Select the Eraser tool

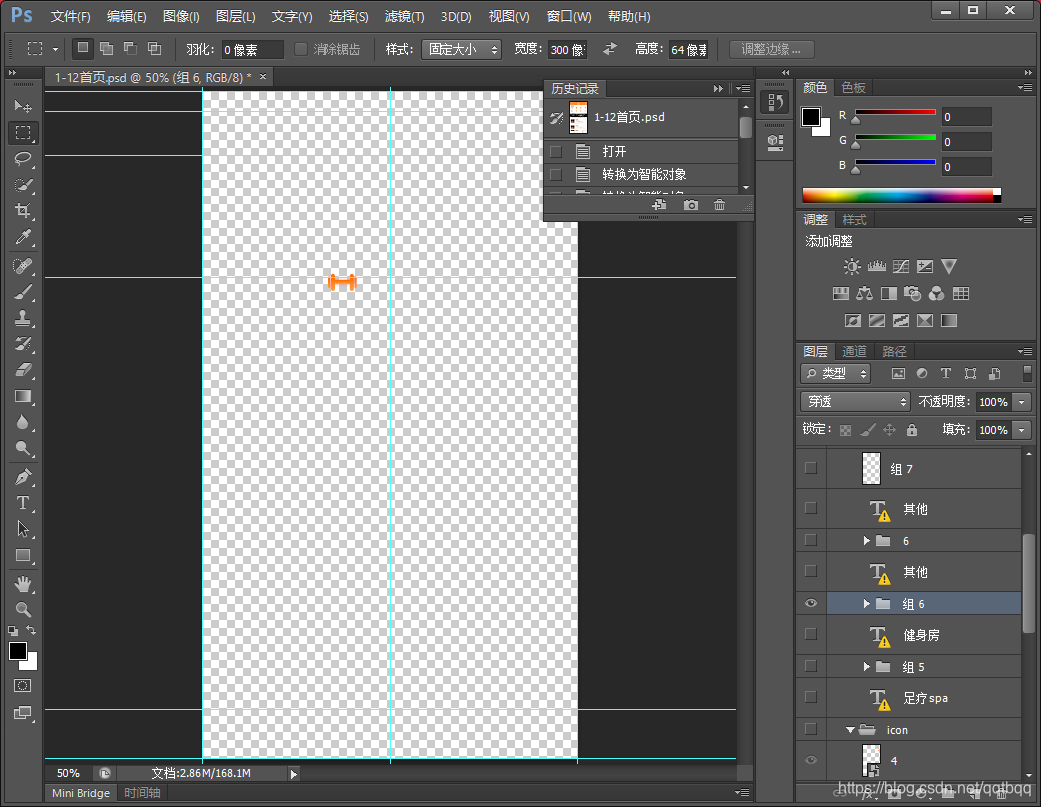click(x=23, y=370)
